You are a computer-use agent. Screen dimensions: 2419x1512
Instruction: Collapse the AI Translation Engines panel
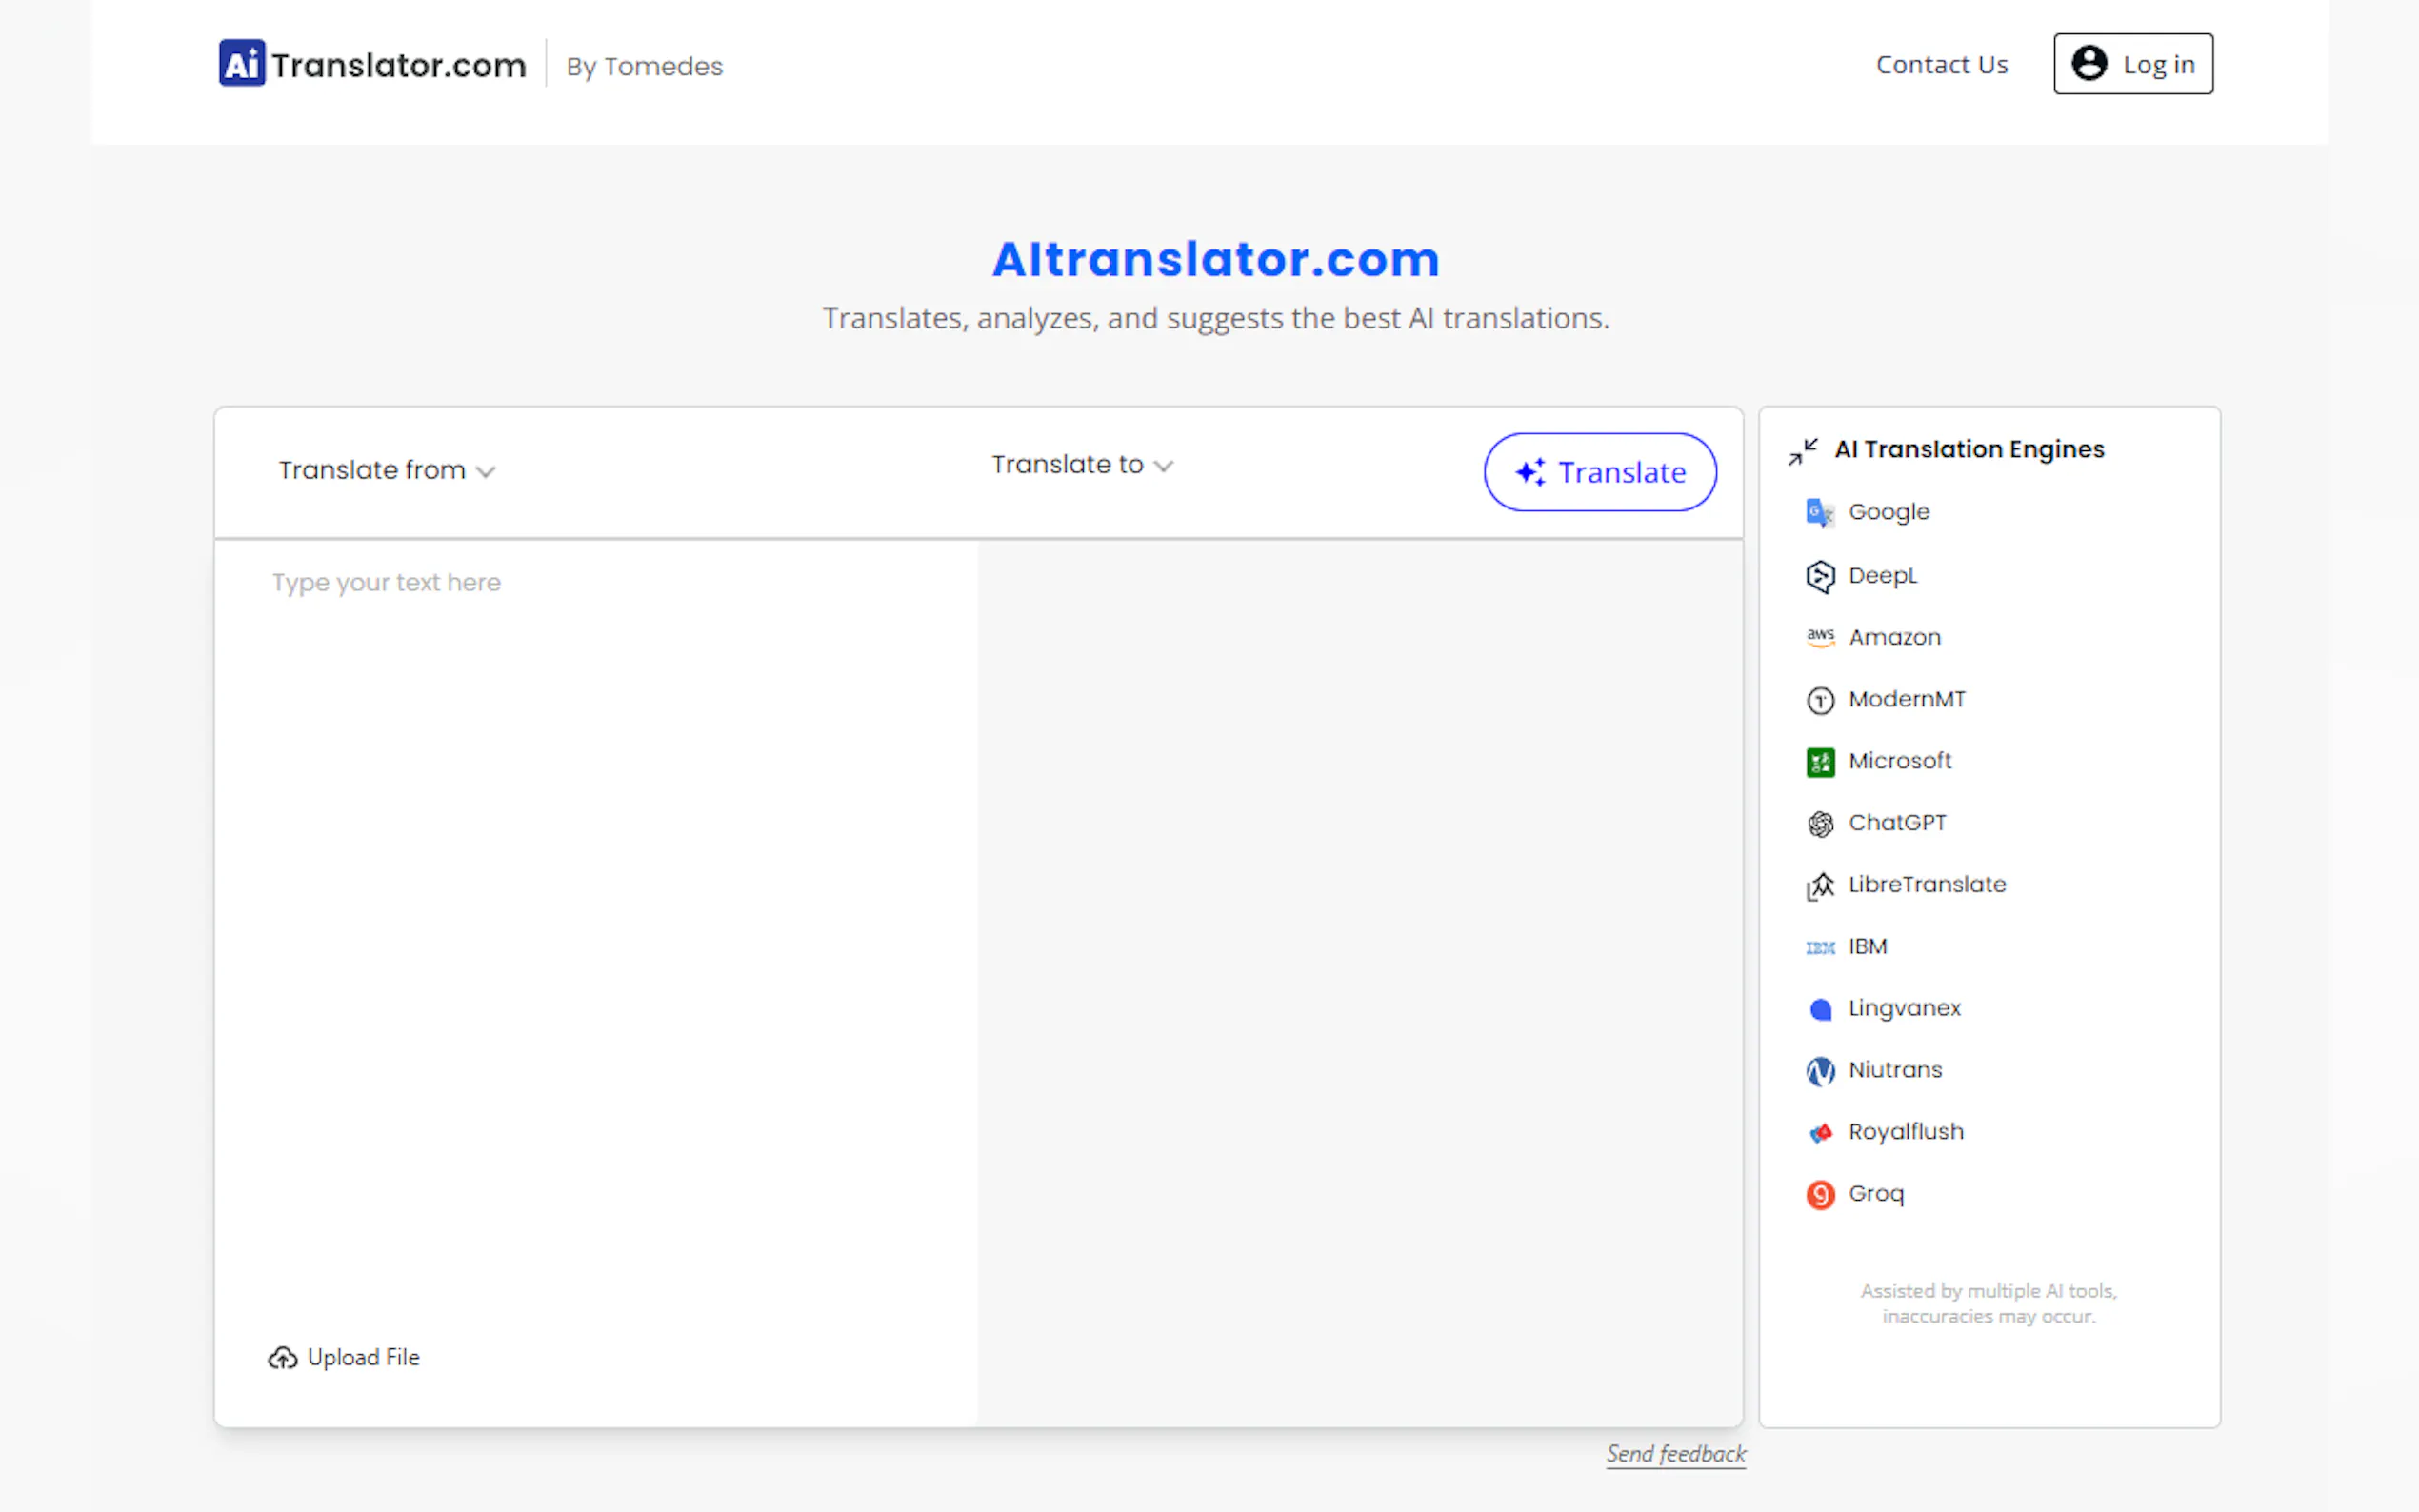click(1802, 451)
